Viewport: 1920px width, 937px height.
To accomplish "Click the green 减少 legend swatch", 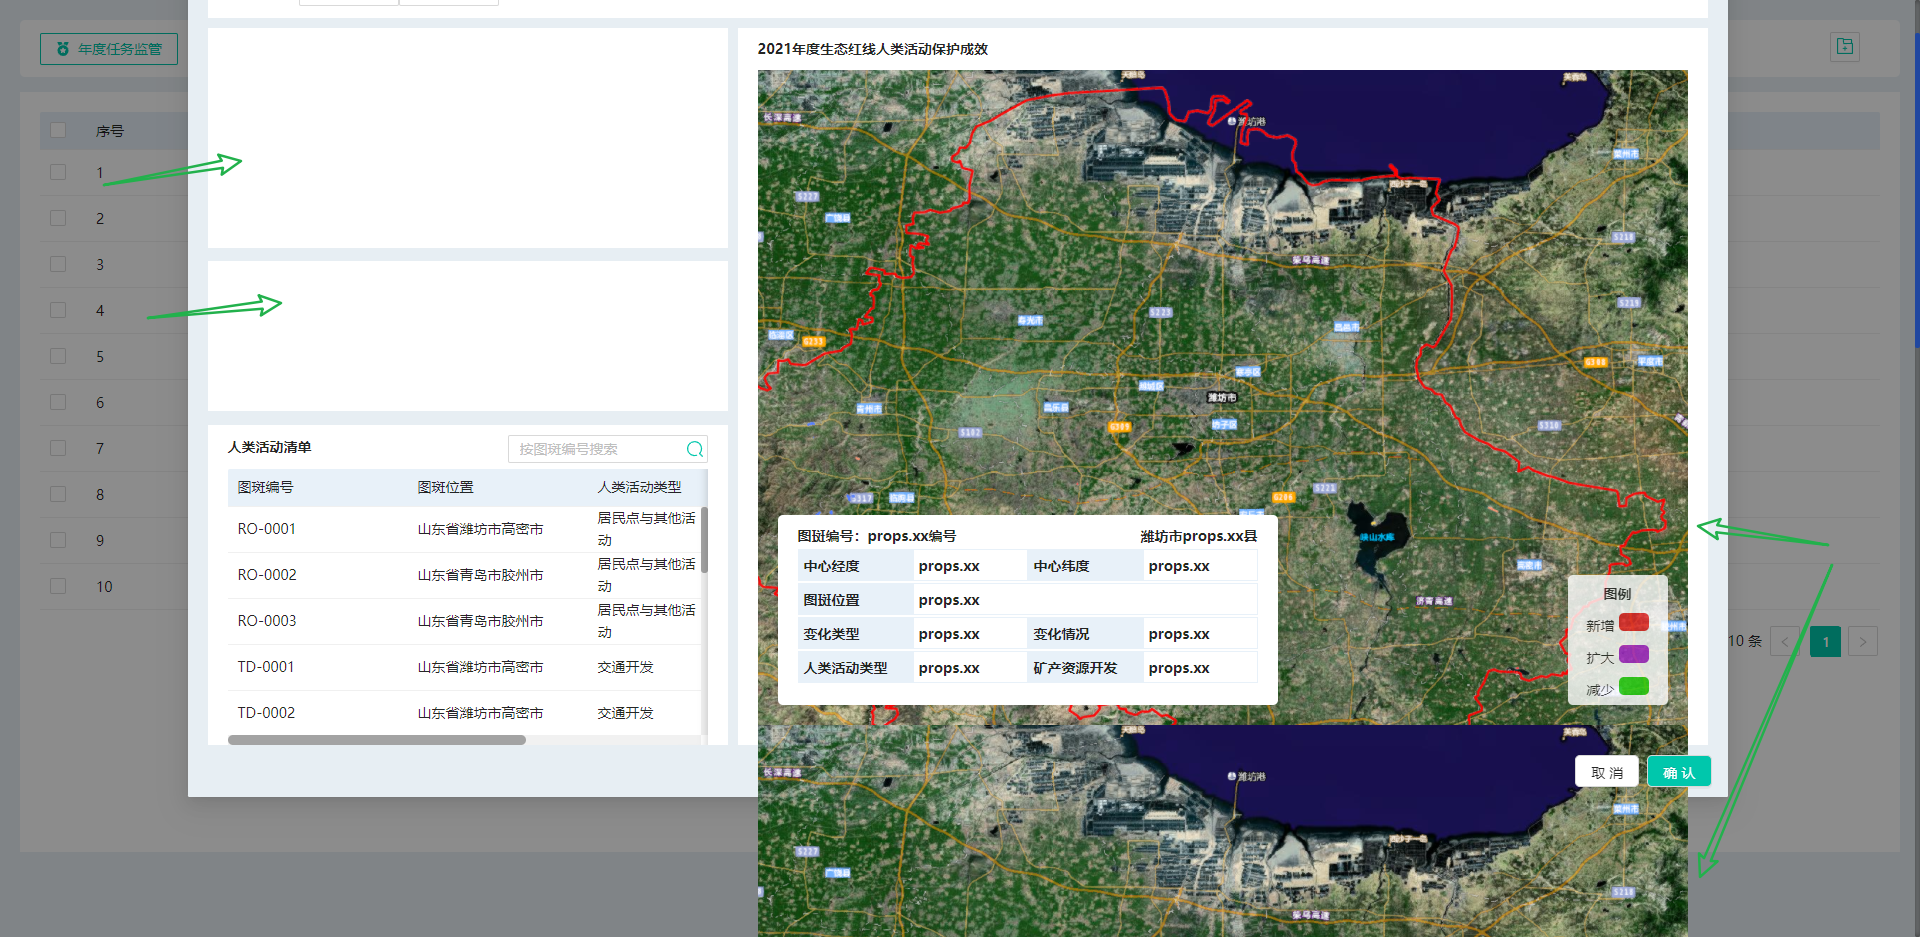I will 1634,686.
